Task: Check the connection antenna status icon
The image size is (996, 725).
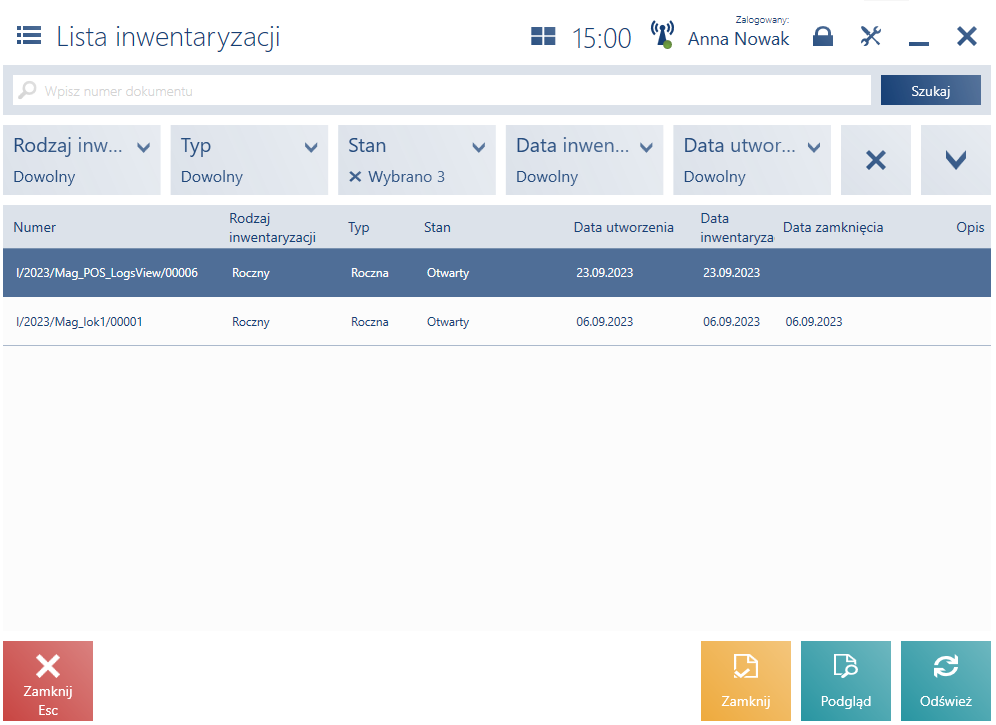Action: point(662,35)
